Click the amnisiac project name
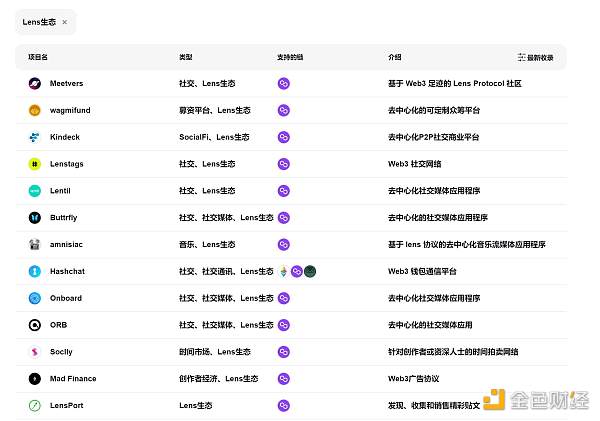 coord(66,244)
